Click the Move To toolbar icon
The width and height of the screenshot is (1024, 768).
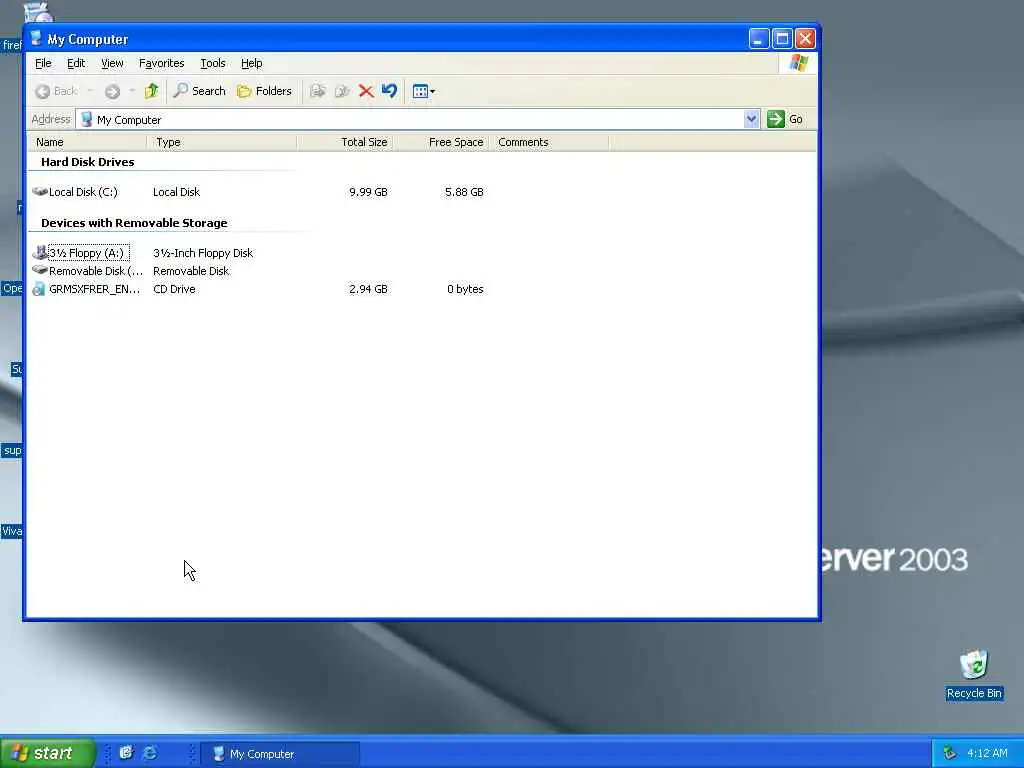[318, 91]
